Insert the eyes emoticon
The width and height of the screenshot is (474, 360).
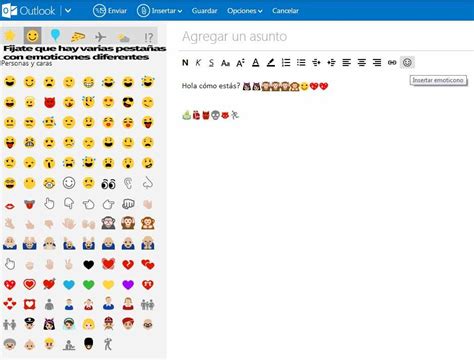(x=108, y=184)
